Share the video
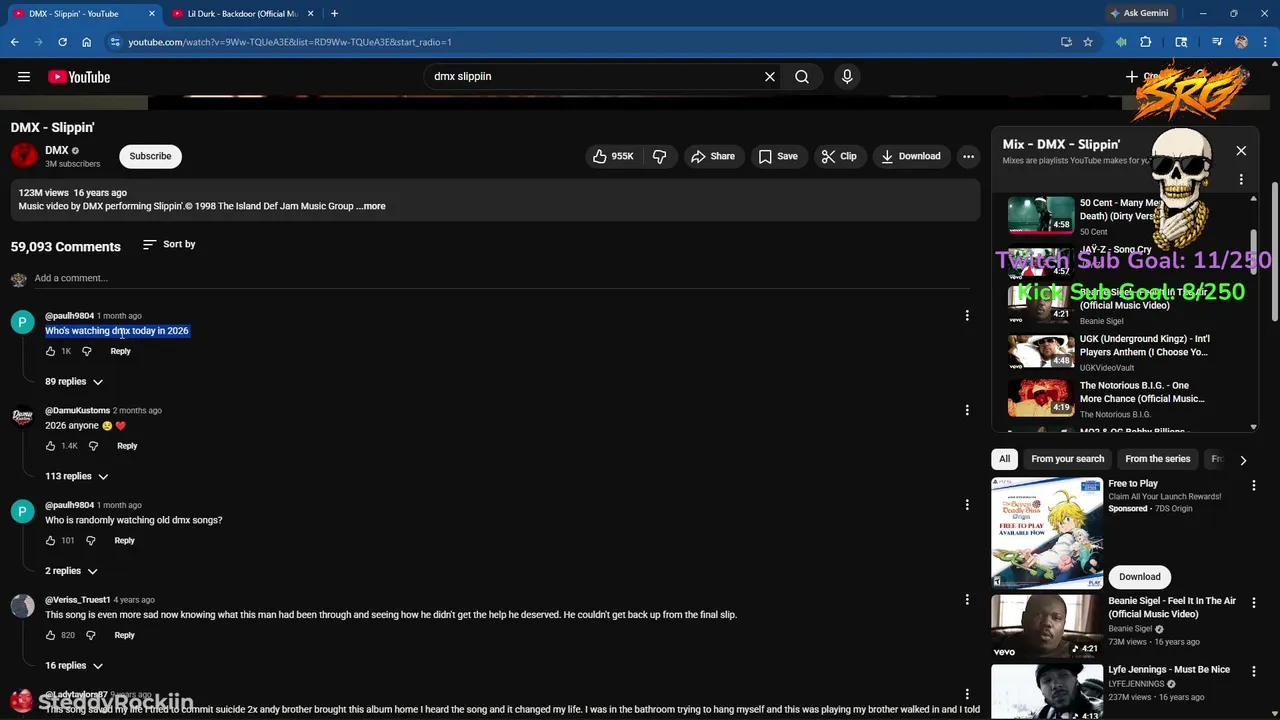The image size is (1280, 720). click(712, 156)
